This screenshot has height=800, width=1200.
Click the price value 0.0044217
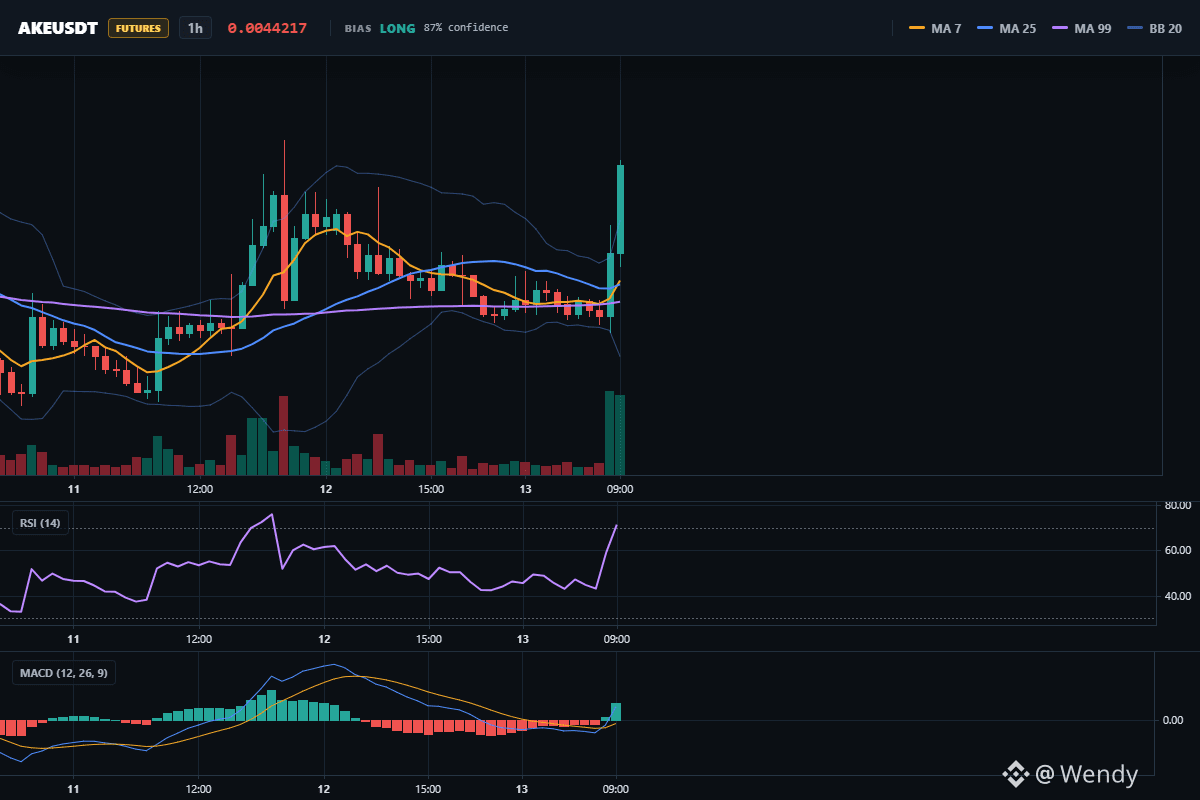pyautogui.click(x=267, y=28)
